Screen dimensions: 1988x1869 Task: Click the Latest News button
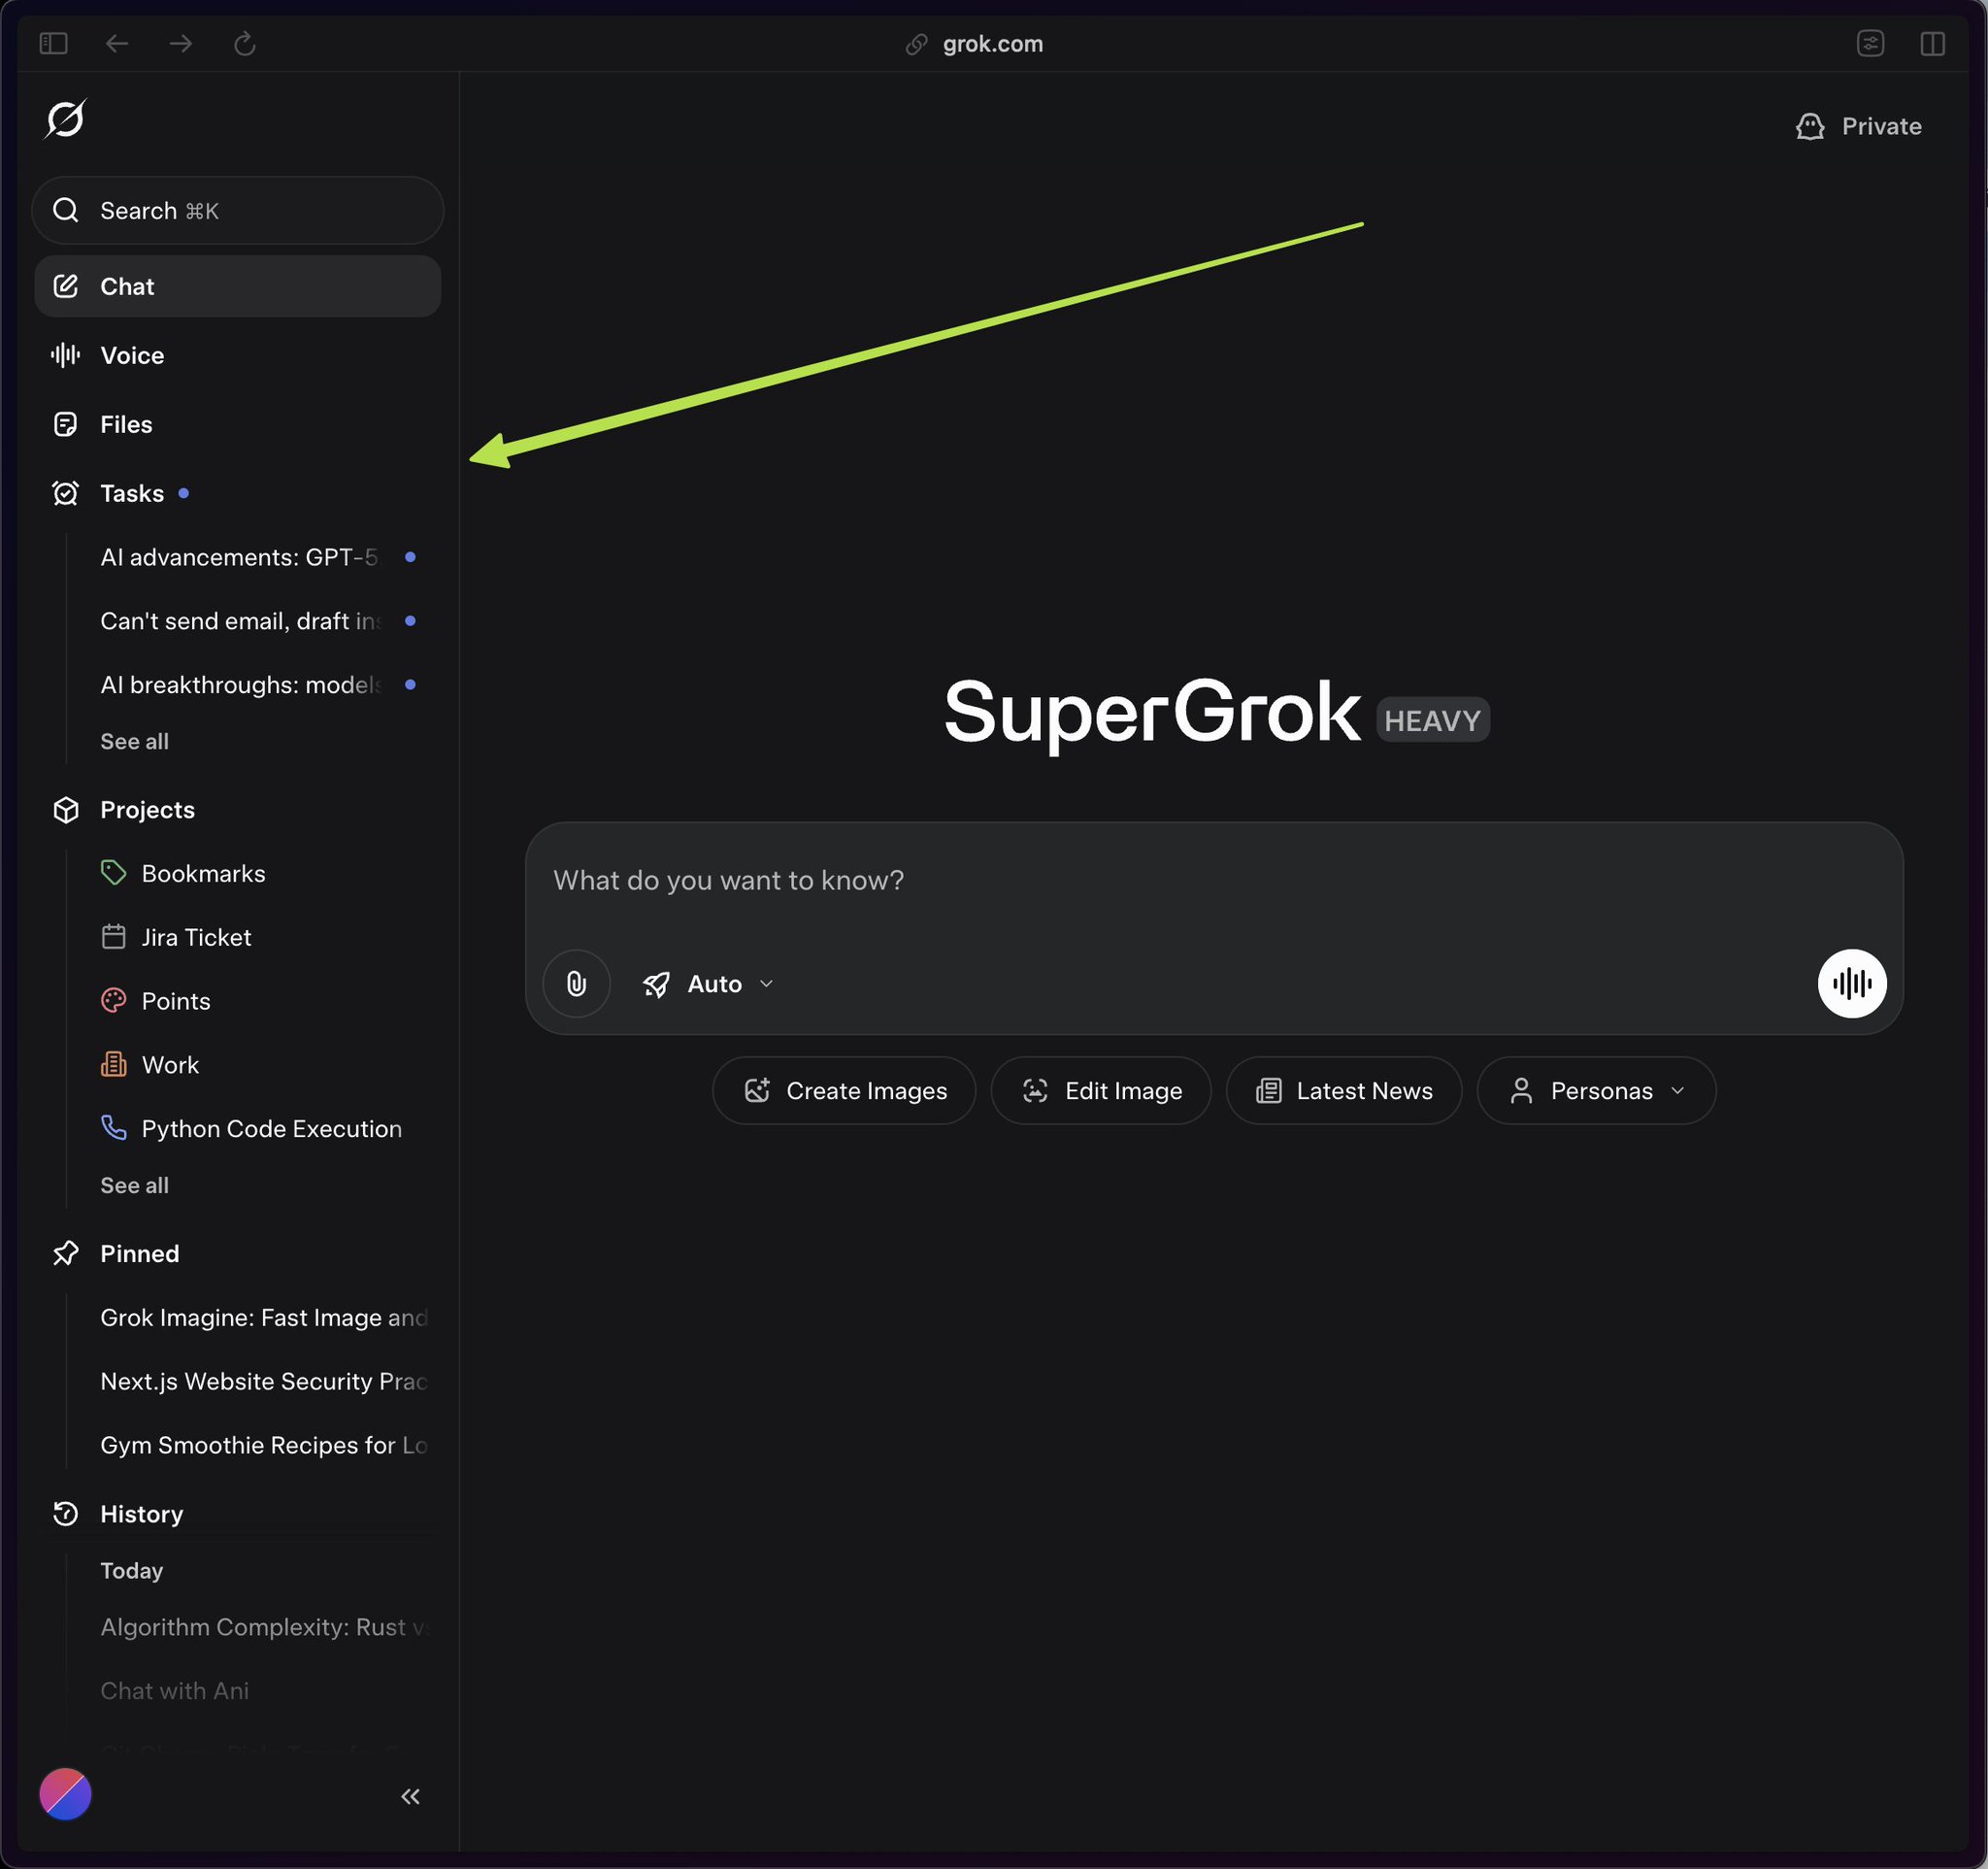[x=1343, y=1091]
